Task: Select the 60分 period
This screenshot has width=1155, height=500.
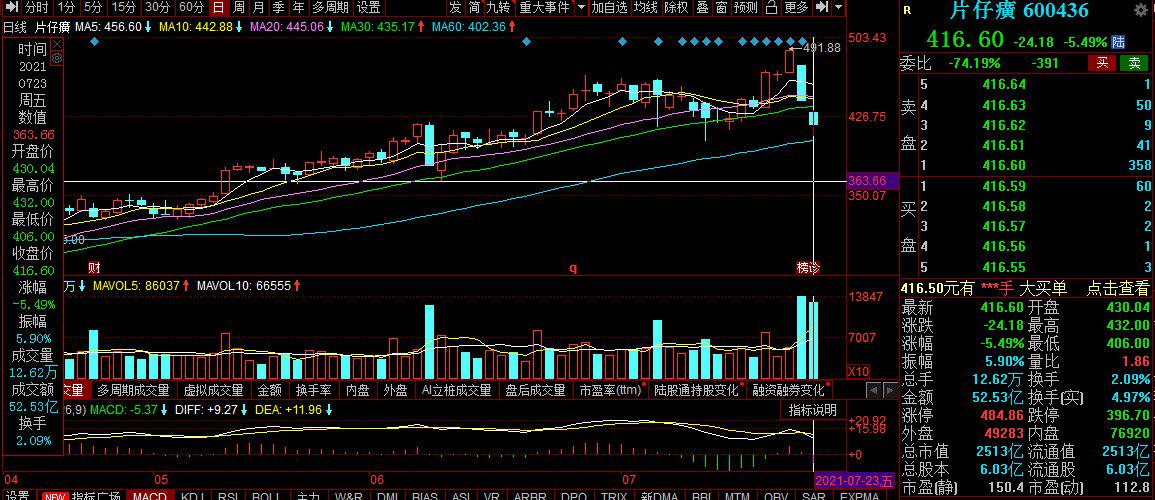Action: tap(192, 8)
